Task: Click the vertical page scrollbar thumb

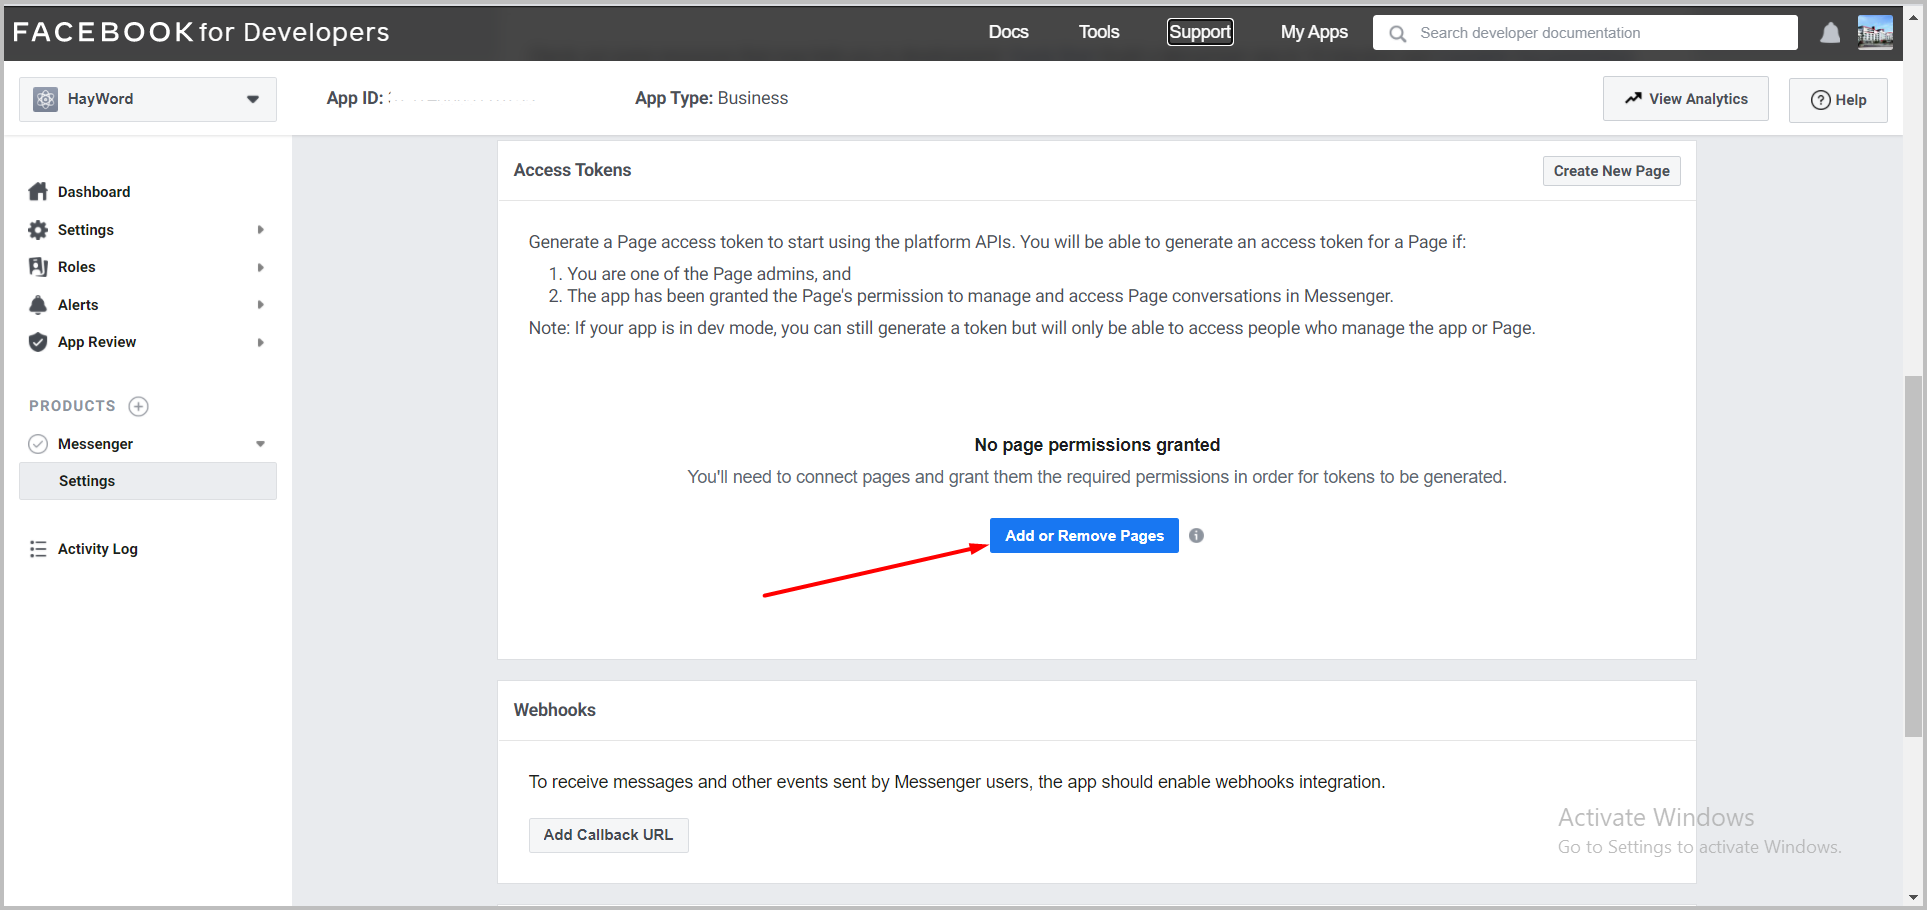Action: coord(1913,556)
